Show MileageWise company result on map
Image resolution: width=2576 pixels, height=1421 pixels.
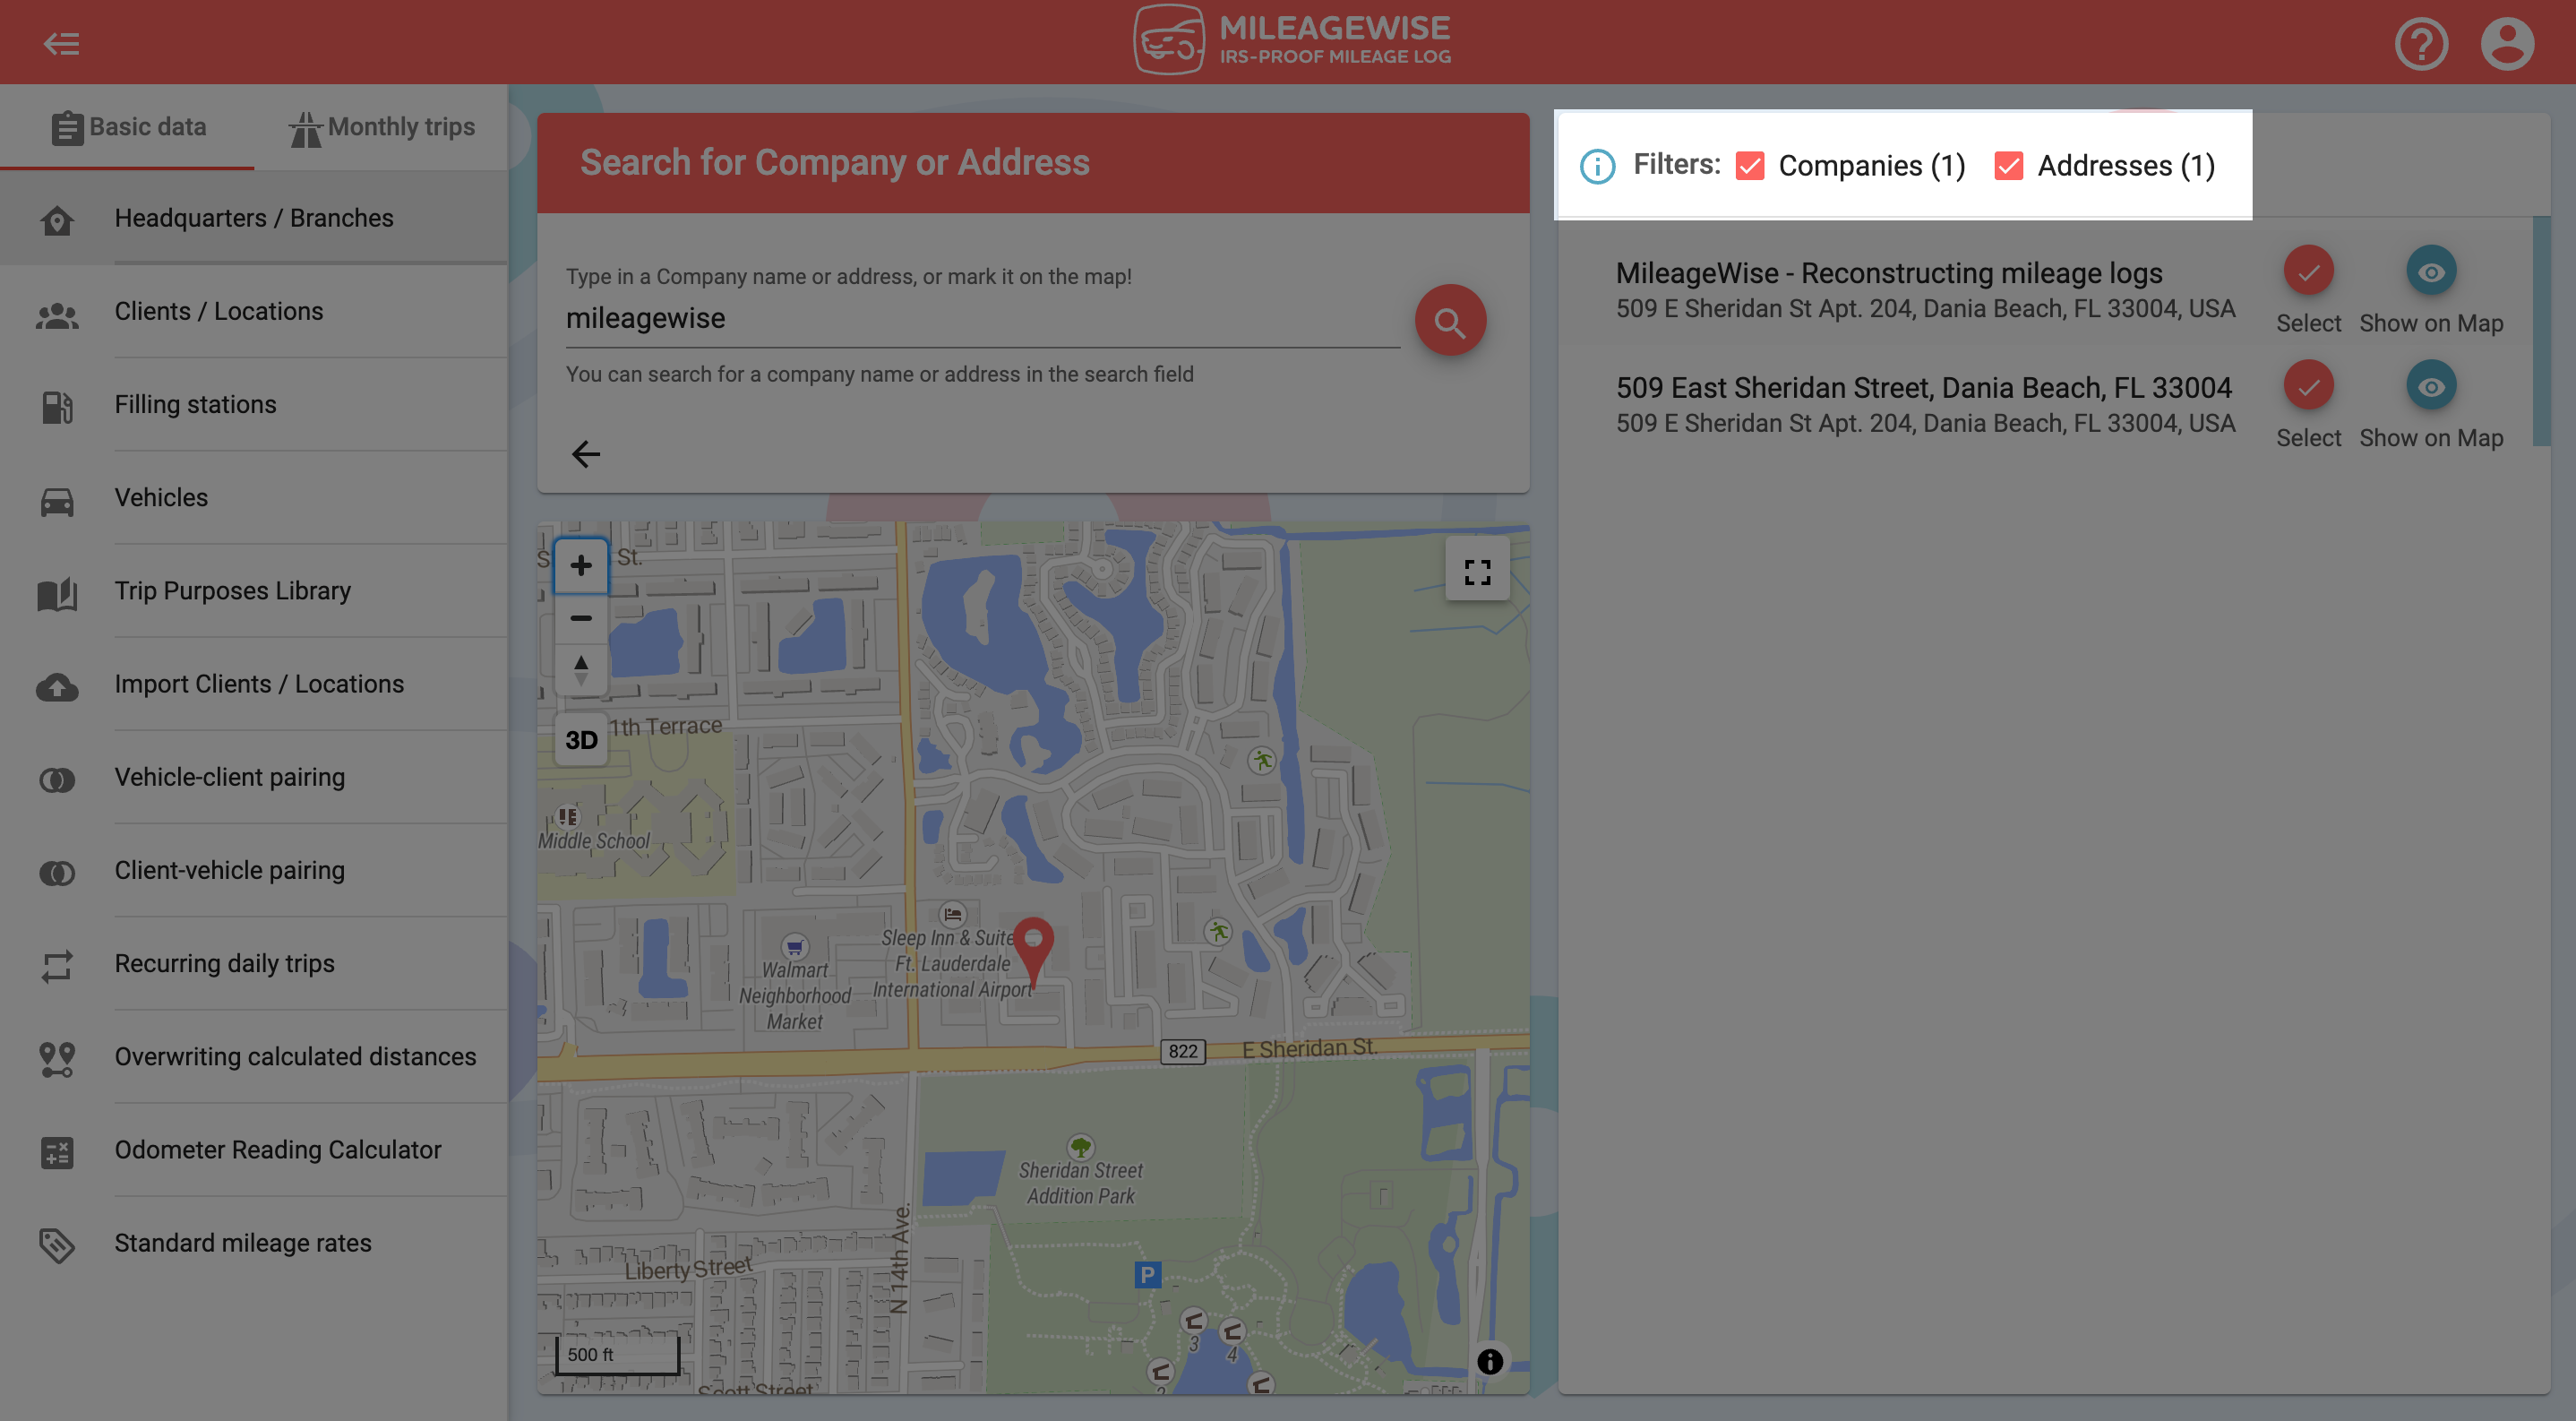tap(2430, 271)
